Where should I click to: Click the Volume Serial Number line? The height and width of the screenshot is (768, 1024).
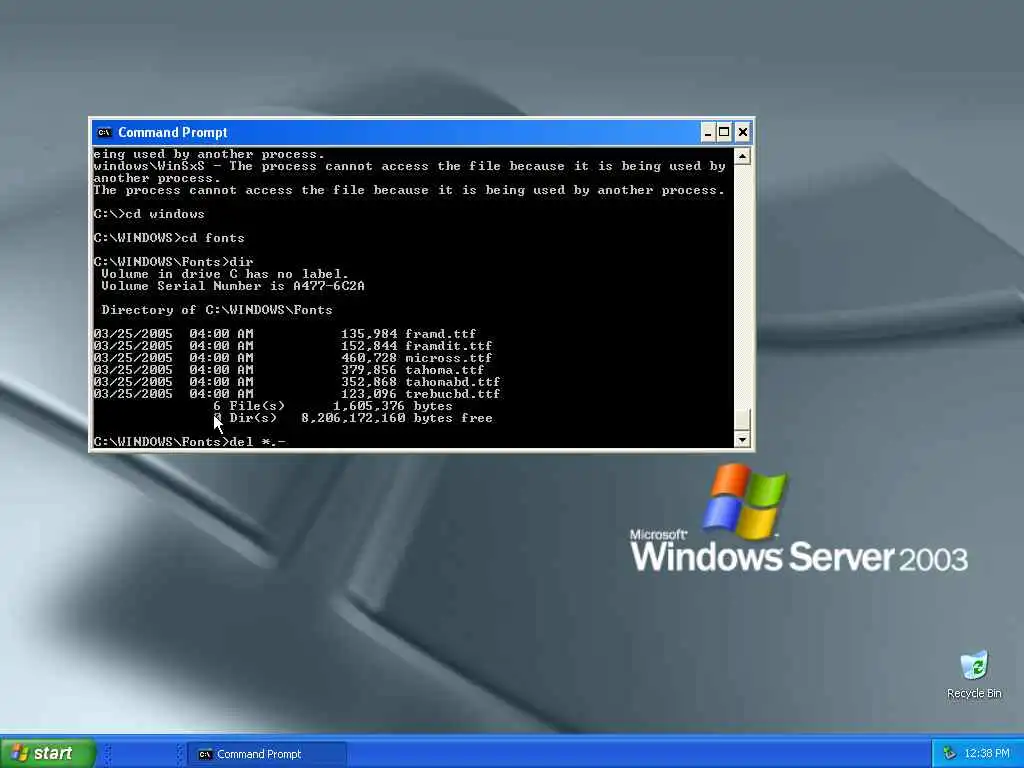[x=232, y=286]
